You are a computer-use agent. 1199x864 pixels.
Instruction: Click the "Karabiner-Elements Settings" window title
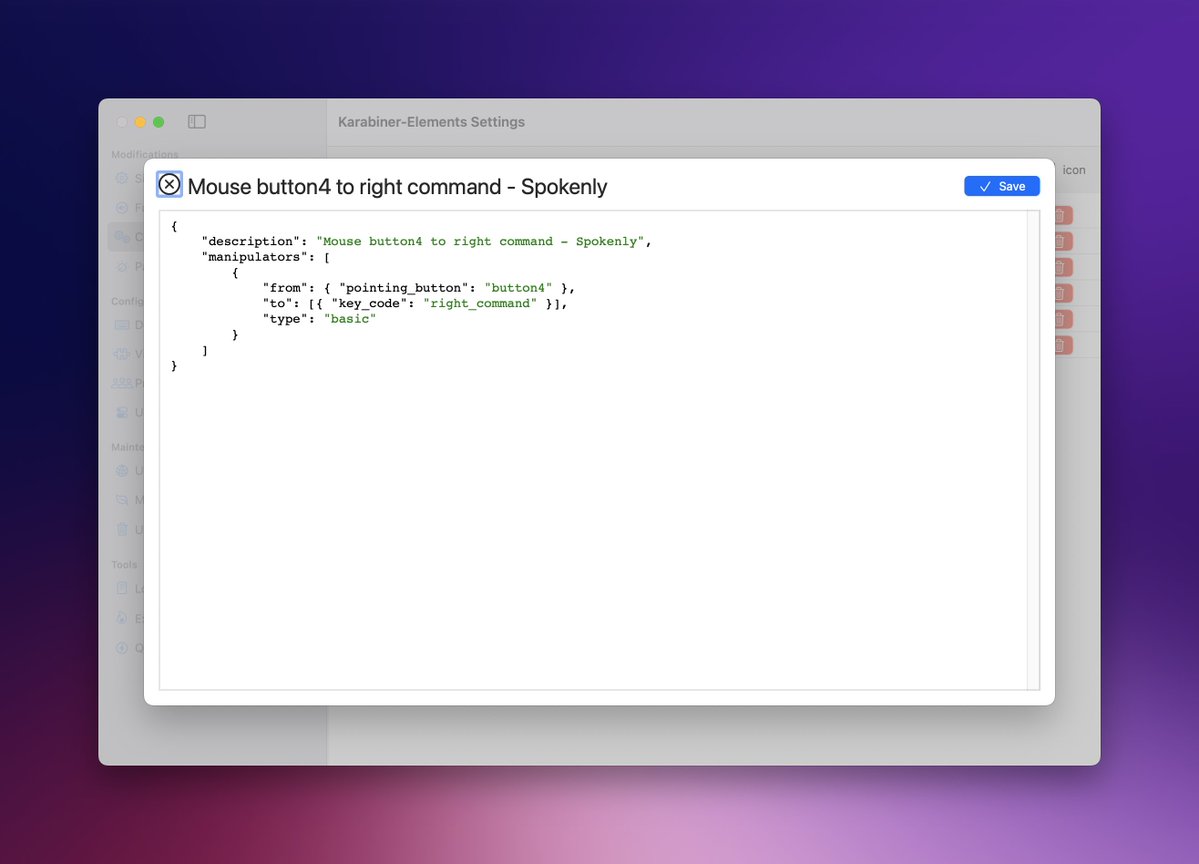431,122
